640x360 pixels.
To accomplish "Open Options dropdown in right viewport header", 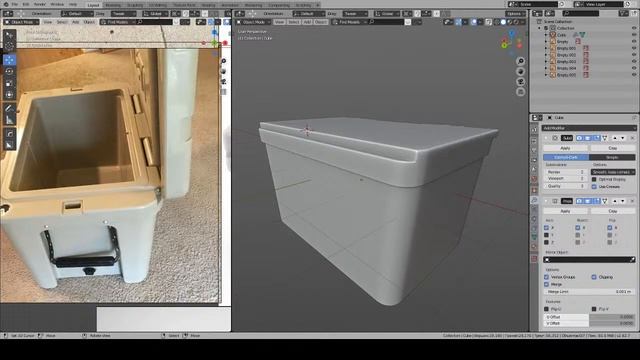I will 516,14.
